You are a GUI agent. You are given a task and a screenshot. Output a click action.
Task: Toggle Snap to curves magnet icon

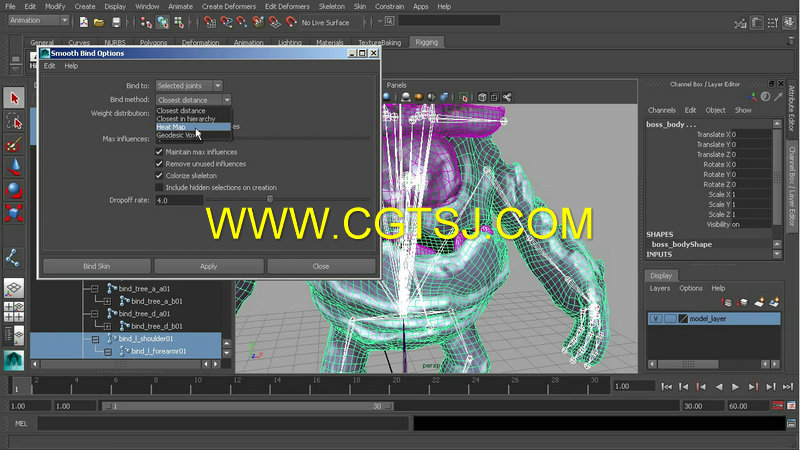point(226,22)
